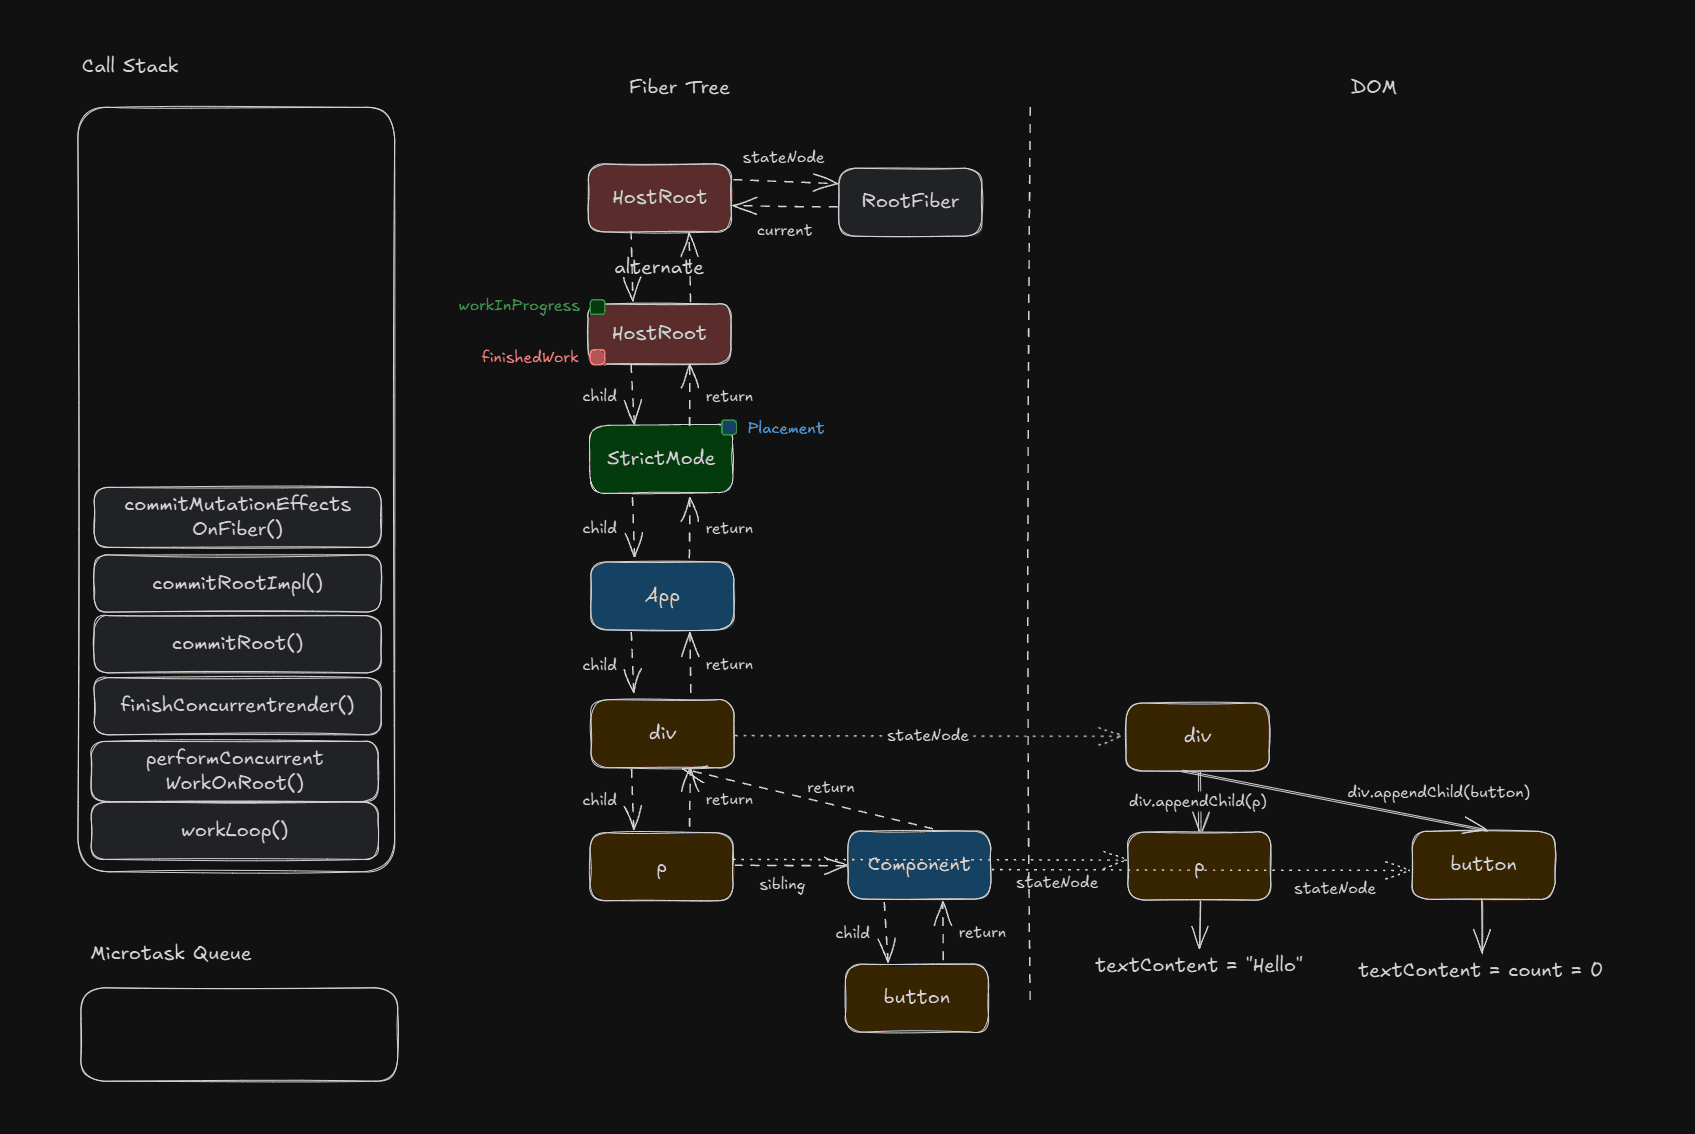
Task: Select the 'textContent = count = 0' label
Action: [x=1479, y=970]
